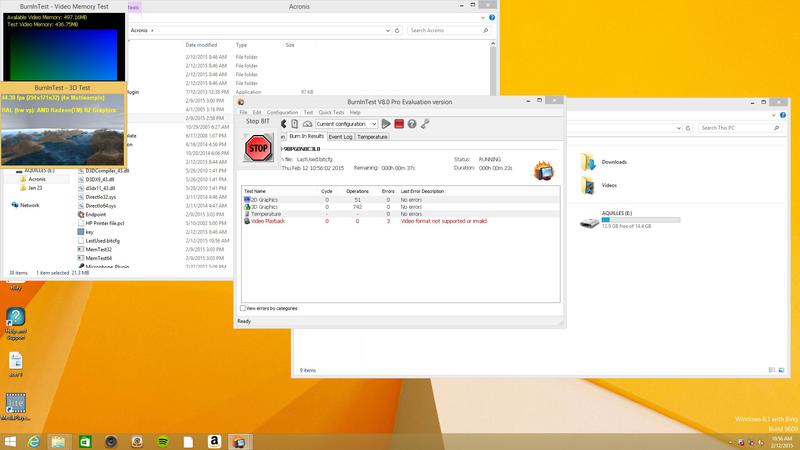This screenshot has width=800, height=450.
Task: Click the gauge dashboard toolbar icon
Action: pyautogui.click(x=307, y=124)
